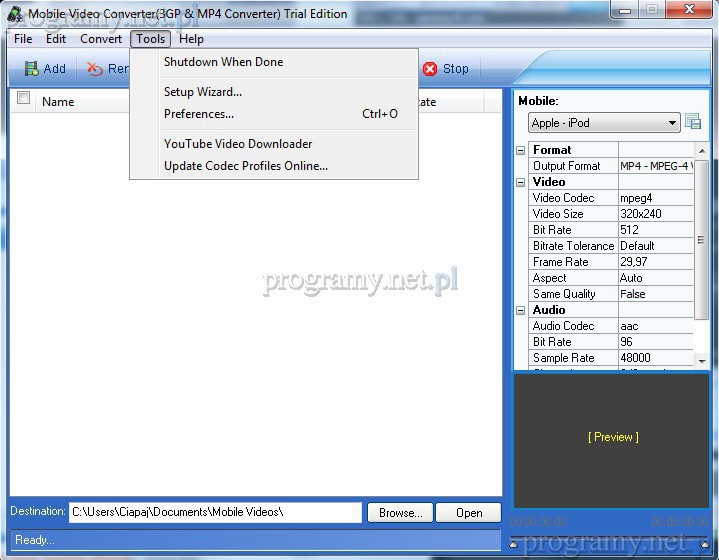Choose Shutdown When Done from Tools menu
This screenshot has width=719, height=560.
(x=223, y=62)
